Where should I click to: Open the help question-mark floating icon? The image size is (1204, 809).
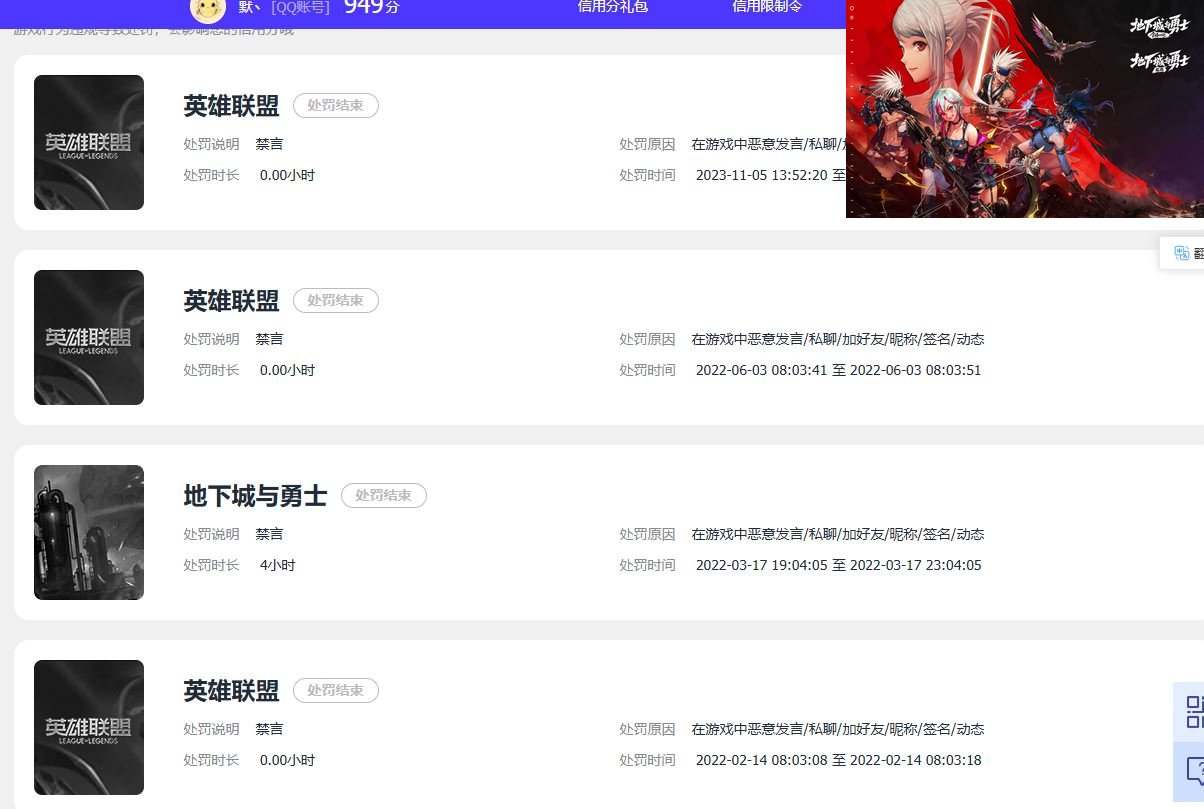(1194, 770)
